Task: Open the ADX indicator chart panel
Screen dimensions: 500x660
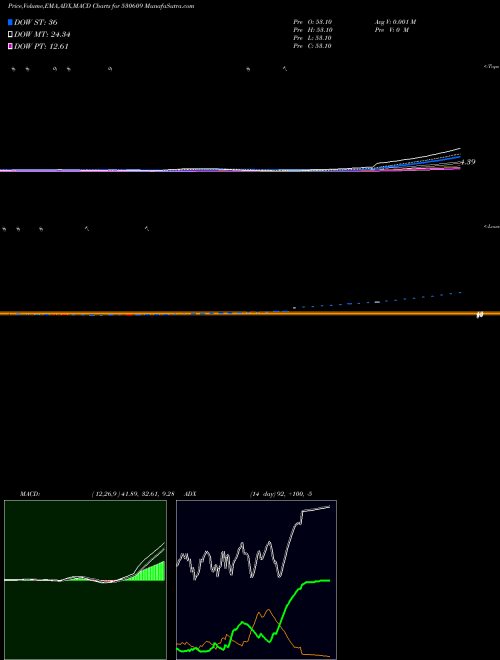Action: (256, 580)
